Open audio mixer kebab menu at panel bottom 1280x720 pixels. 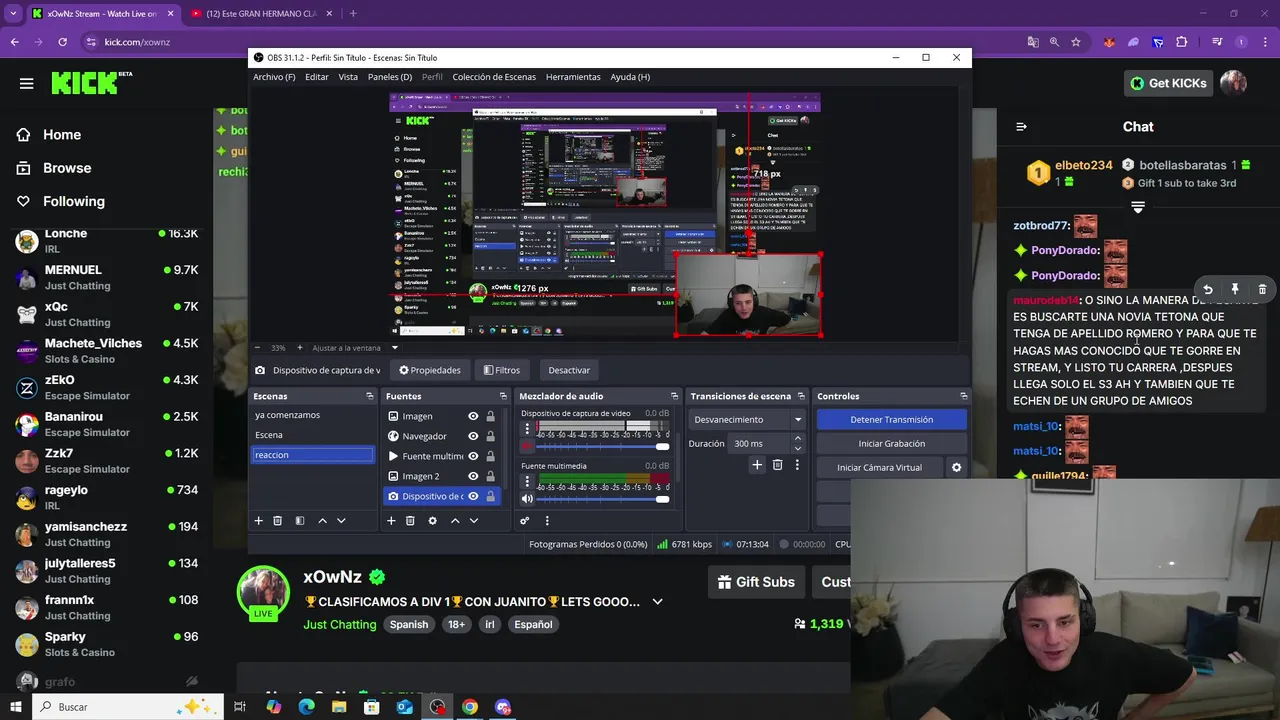(547, 521)
